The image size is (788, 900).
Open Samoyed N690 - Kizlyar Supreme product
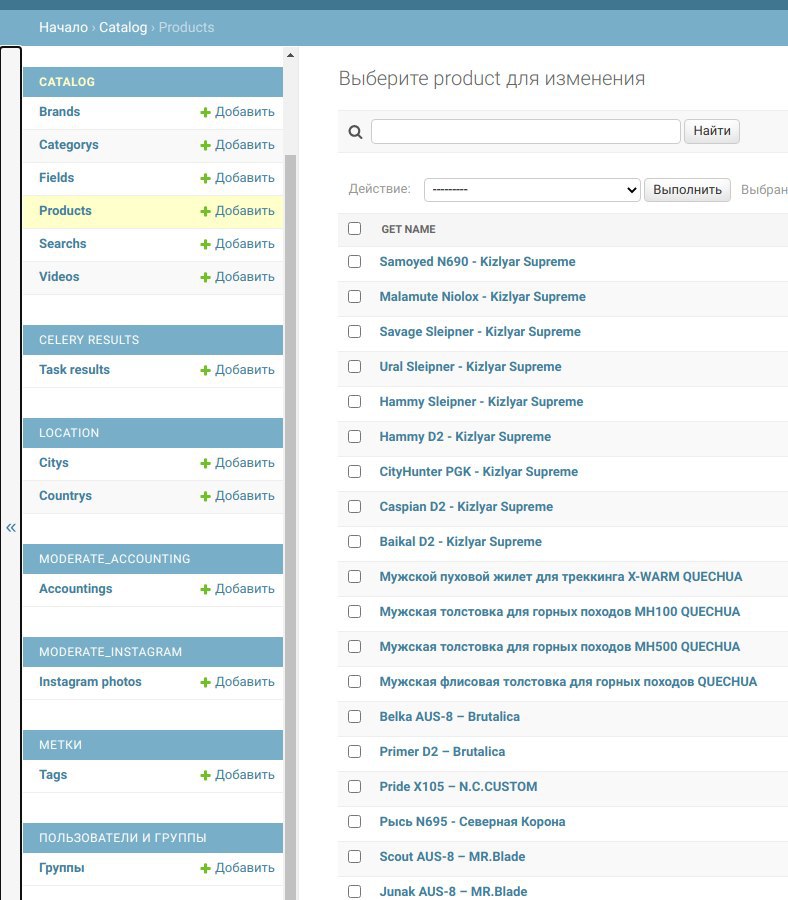[477, 262]
